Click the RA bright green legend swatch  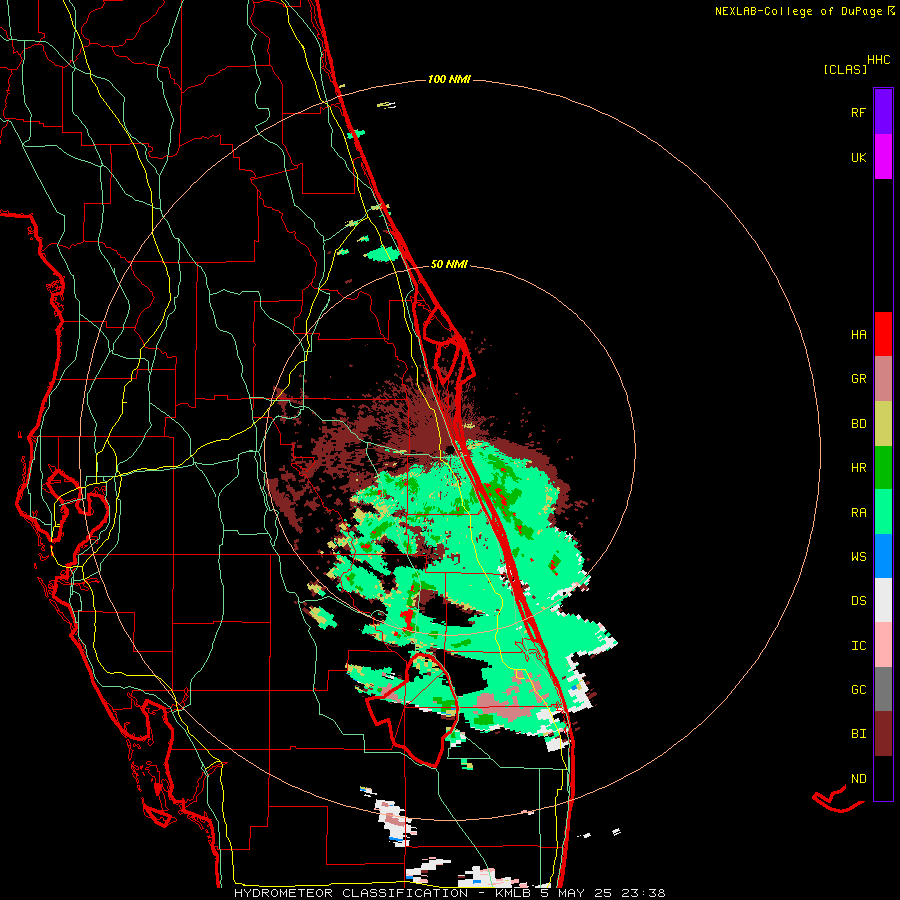[x=883, y=512]
